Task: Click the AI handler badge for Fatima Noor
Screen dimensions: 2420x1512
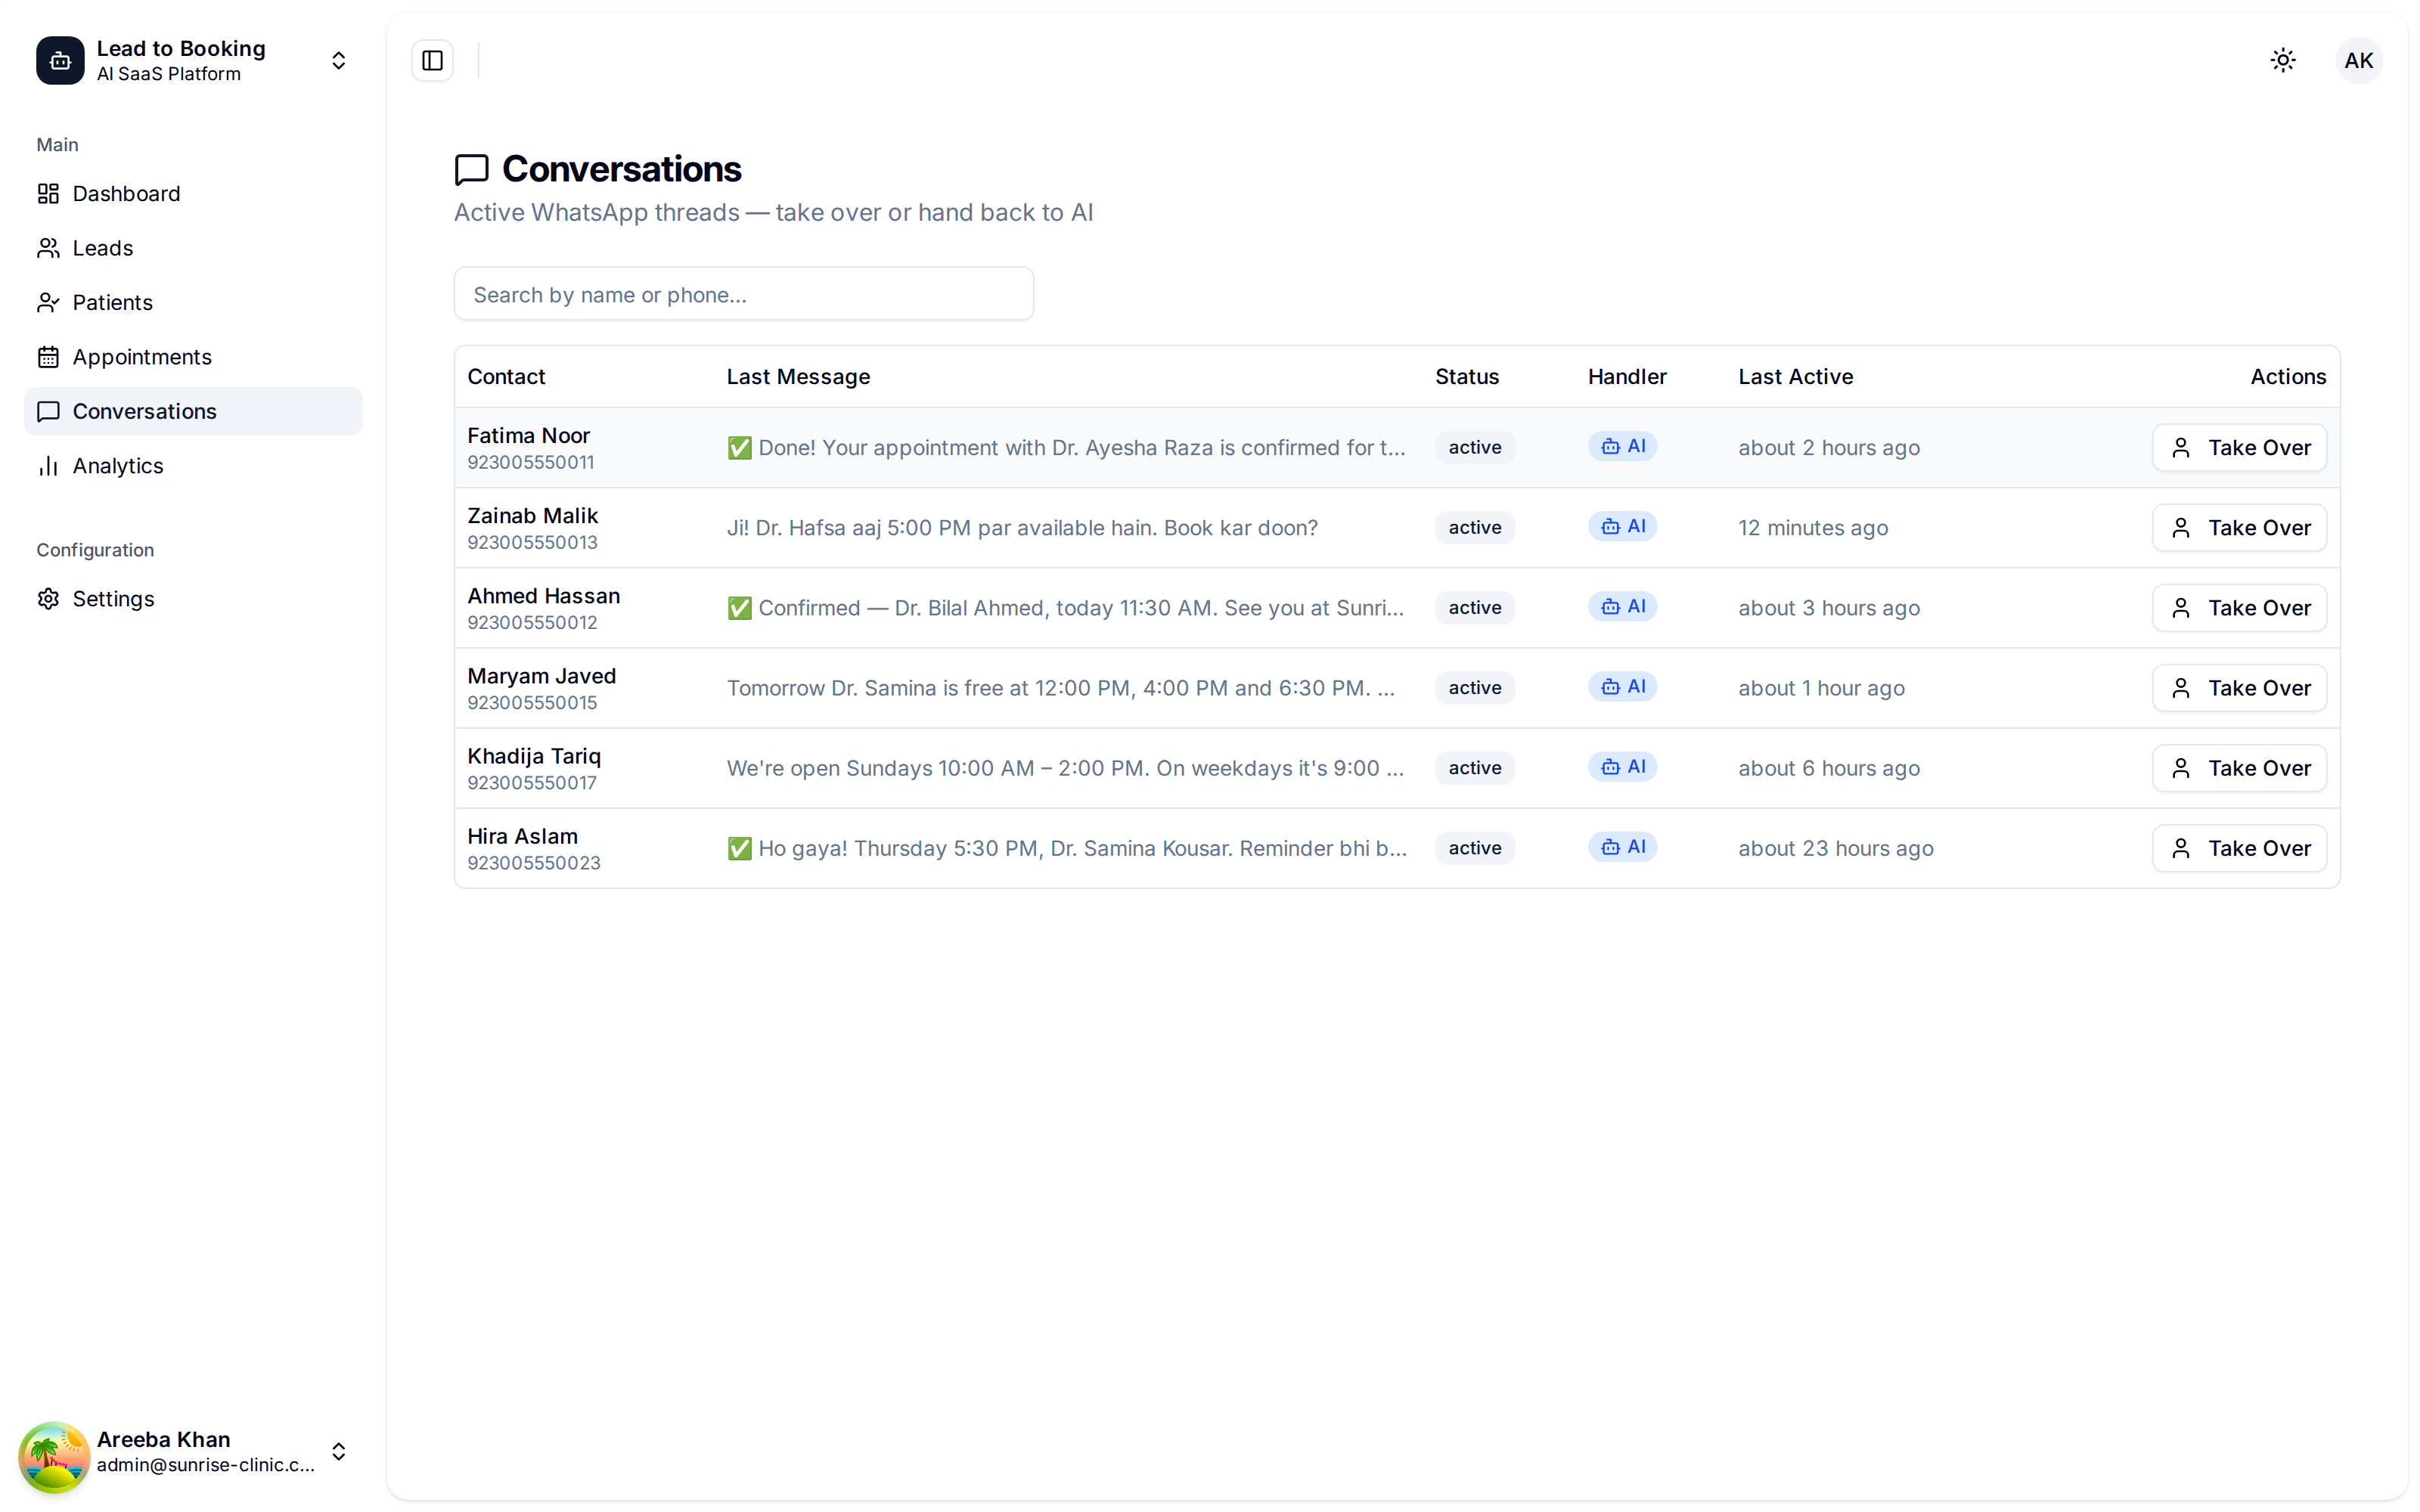Action: (x=1622, y=446)
